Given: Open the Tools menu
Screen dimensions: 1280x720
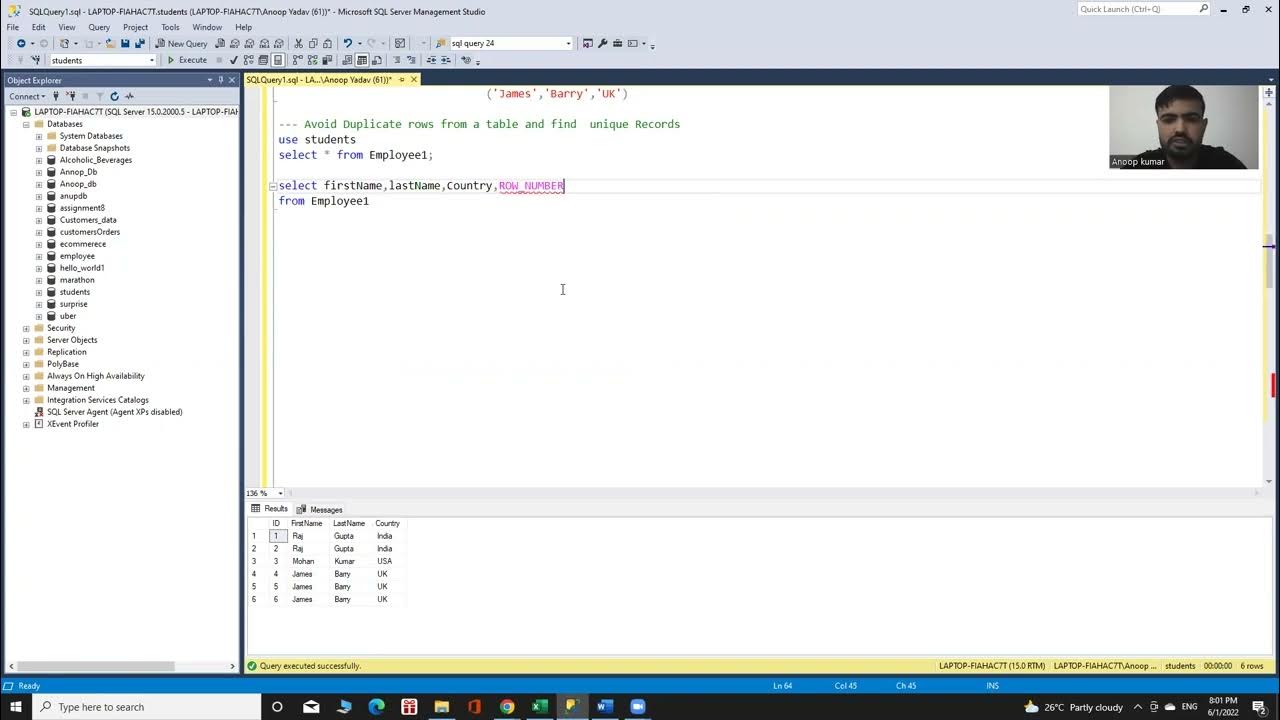Looking at the screenshot, I should click(x=170, y=27).
